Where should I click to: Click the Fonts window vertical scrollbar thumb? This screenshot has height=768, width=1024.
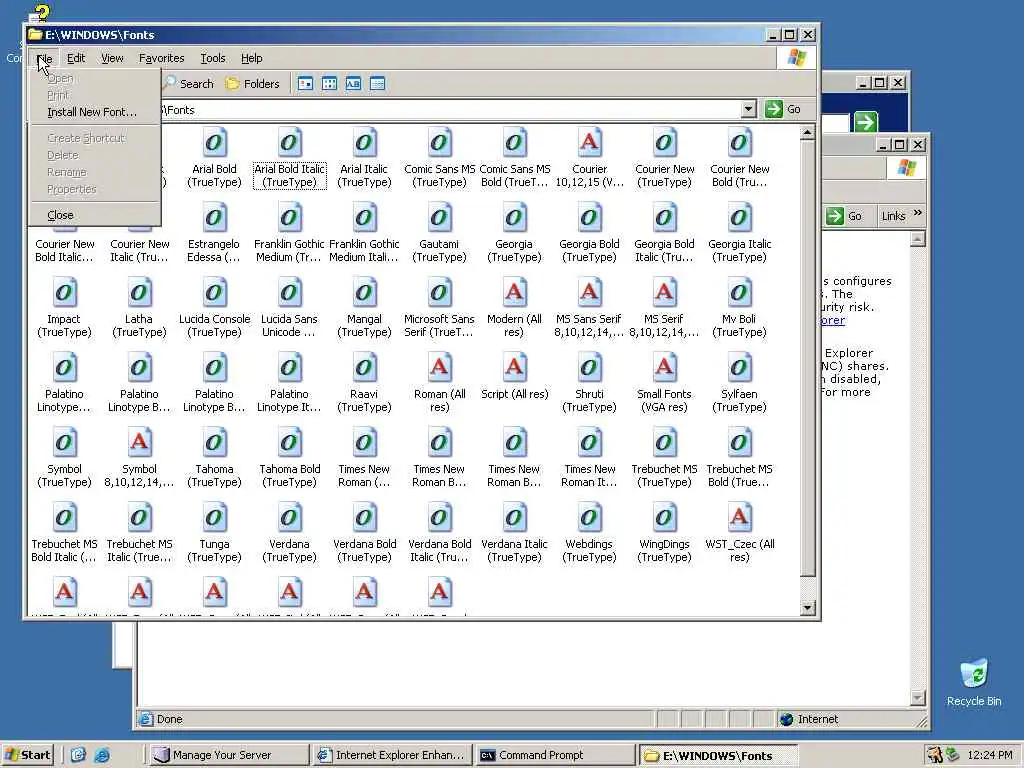pos(807,359)
